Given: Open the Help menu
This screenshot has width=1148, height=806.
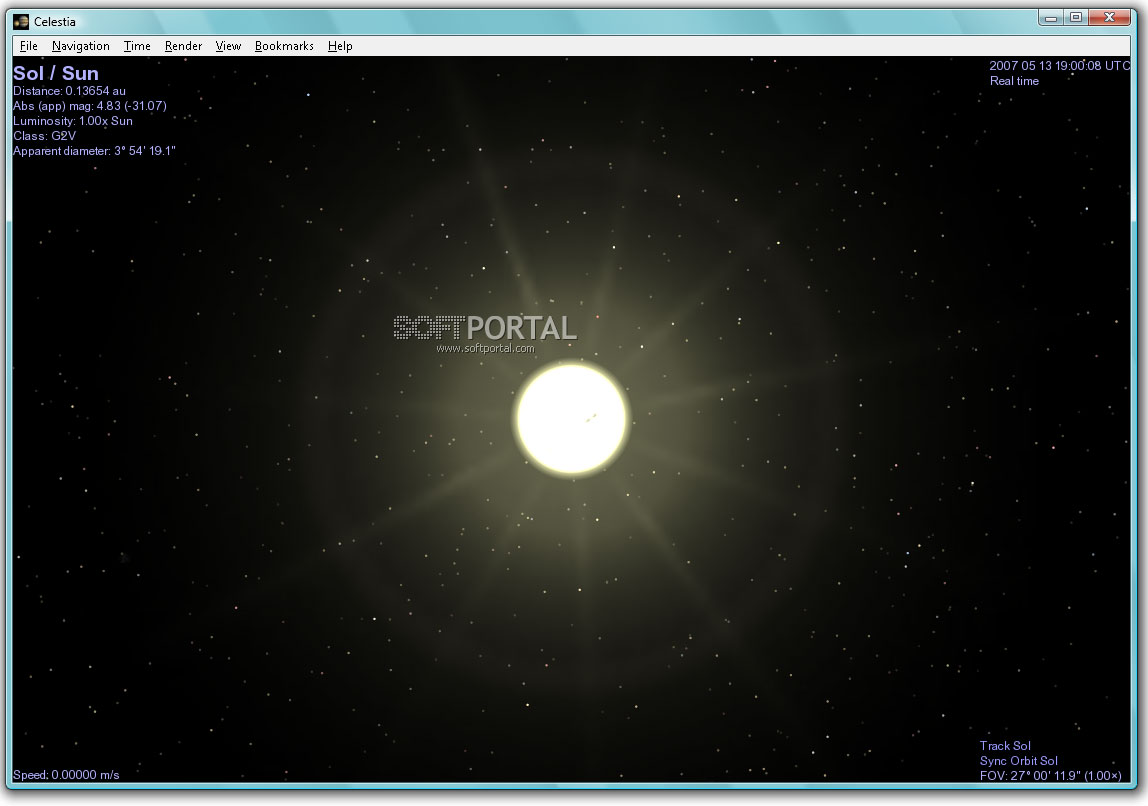Looking at the screenshot, I should (x=340, y=46).
